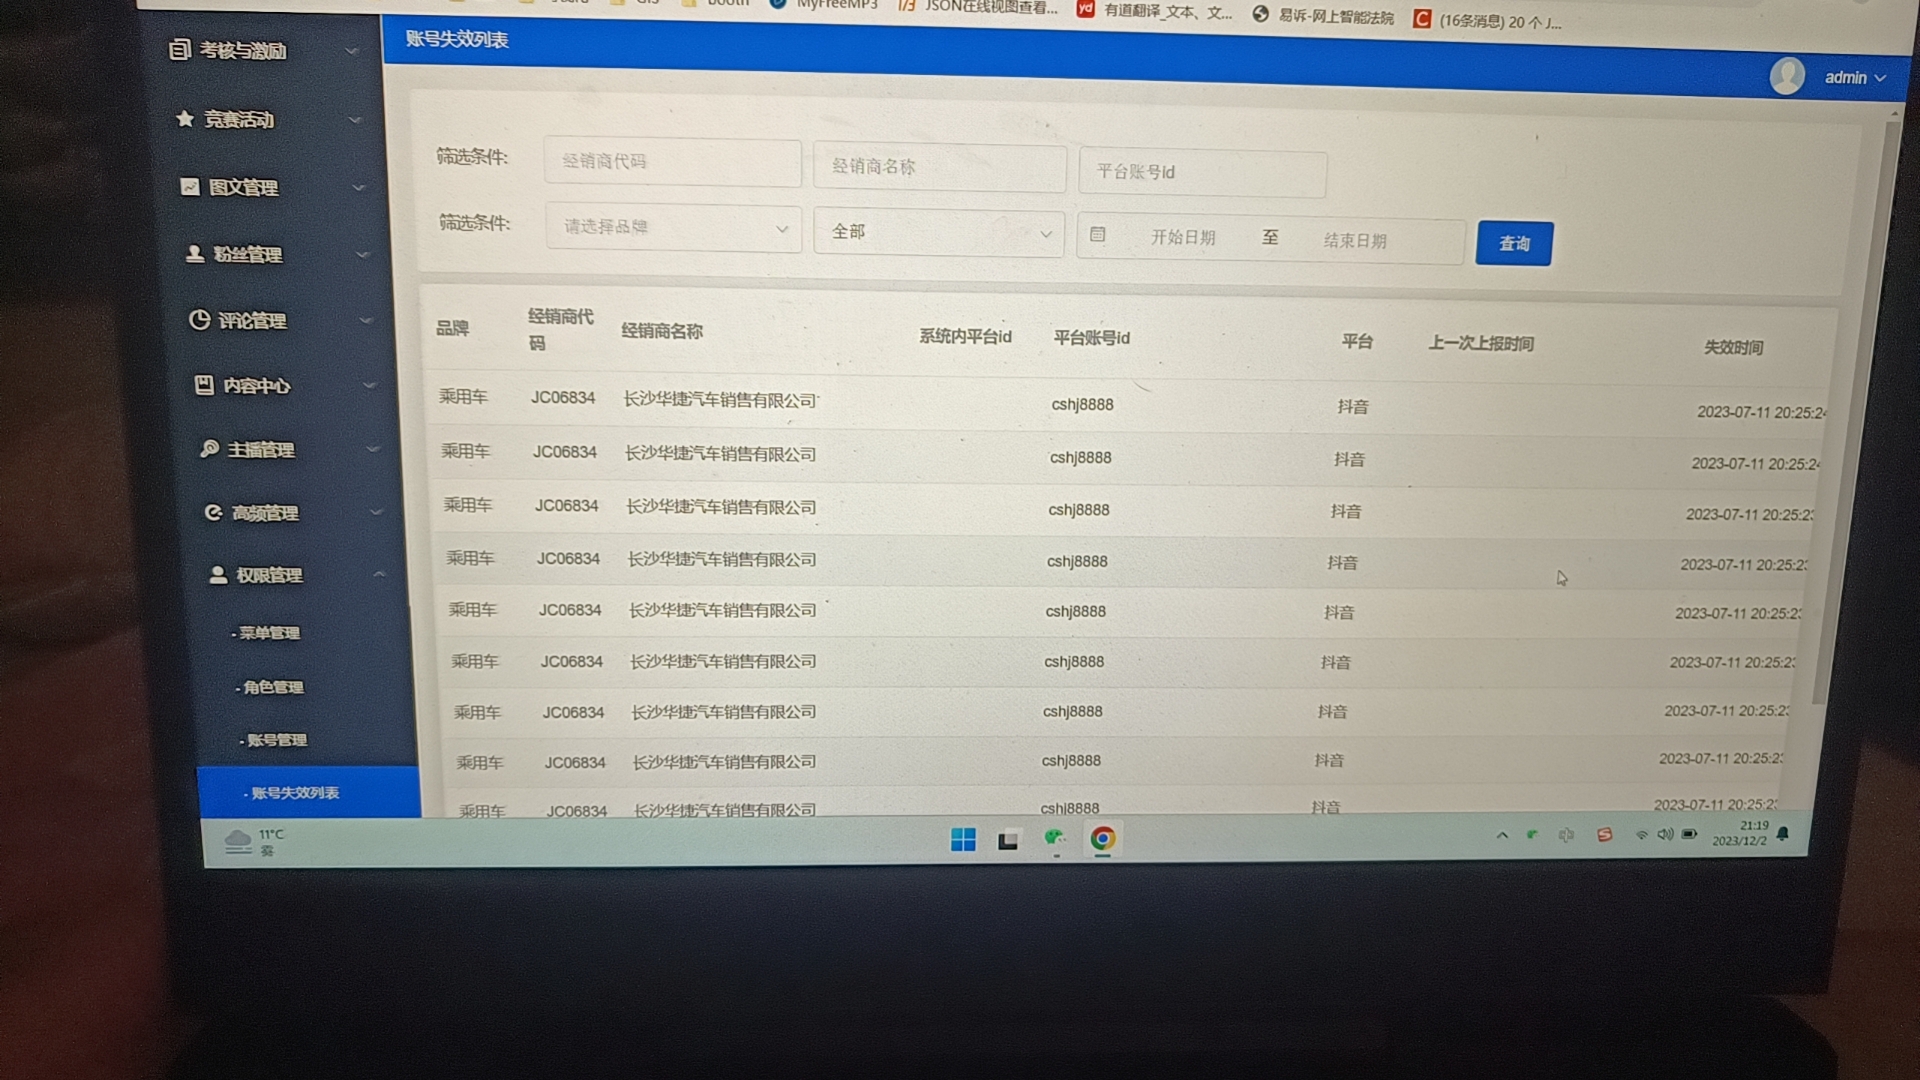Click the red C bookmark icon
Screen dimensions: 1920x1080
click(x=1421, y=19)
